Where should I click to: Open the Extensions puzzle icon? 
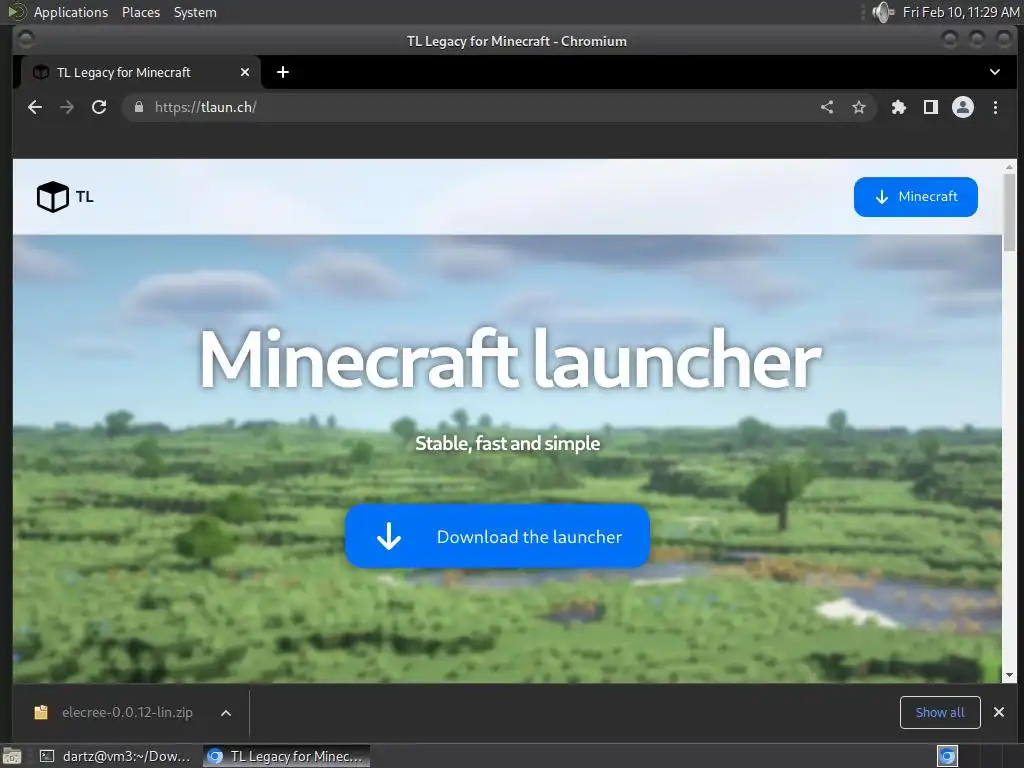point(899,107)
